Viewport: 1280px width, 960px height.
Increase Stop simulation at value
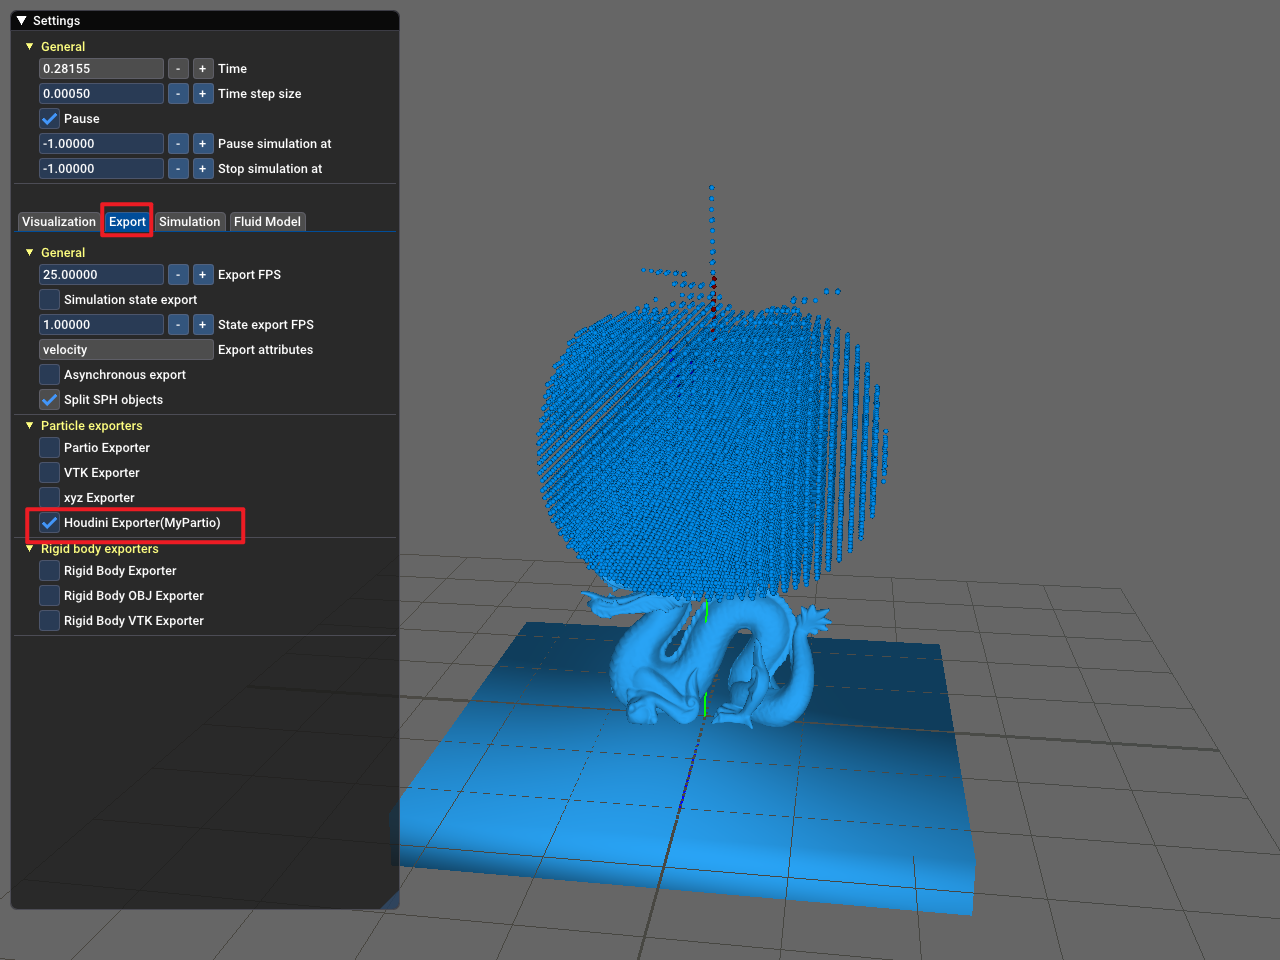pos(203,169)
